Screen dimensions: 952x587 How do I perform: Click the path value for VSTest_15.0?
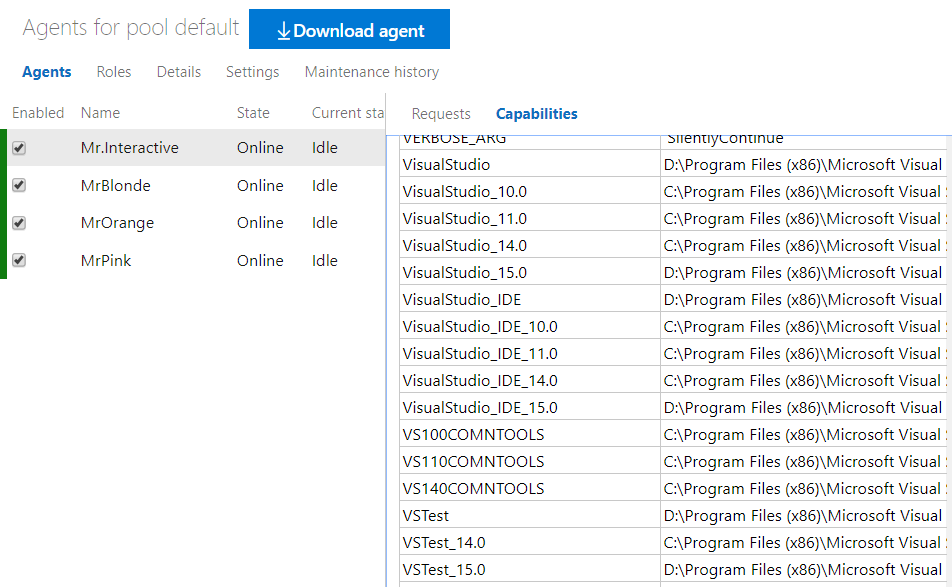(x=803, y=570)
